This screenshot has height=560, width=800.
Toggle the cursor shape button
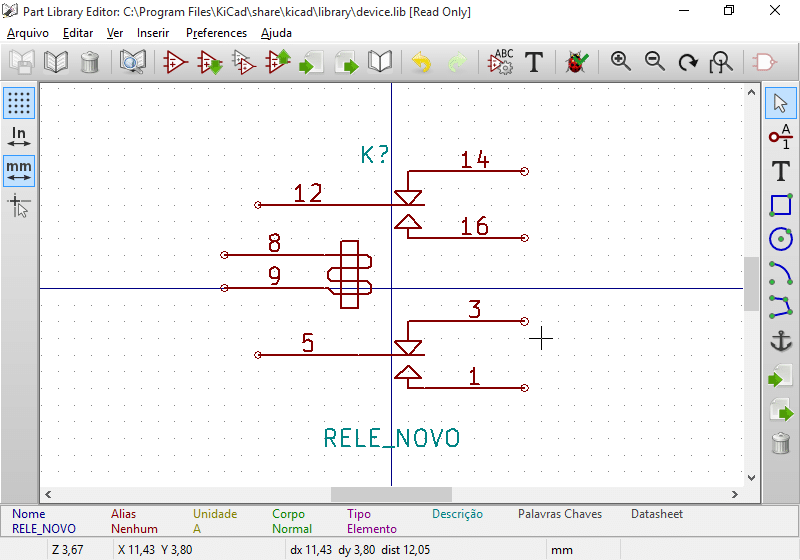tap(19, 206)
